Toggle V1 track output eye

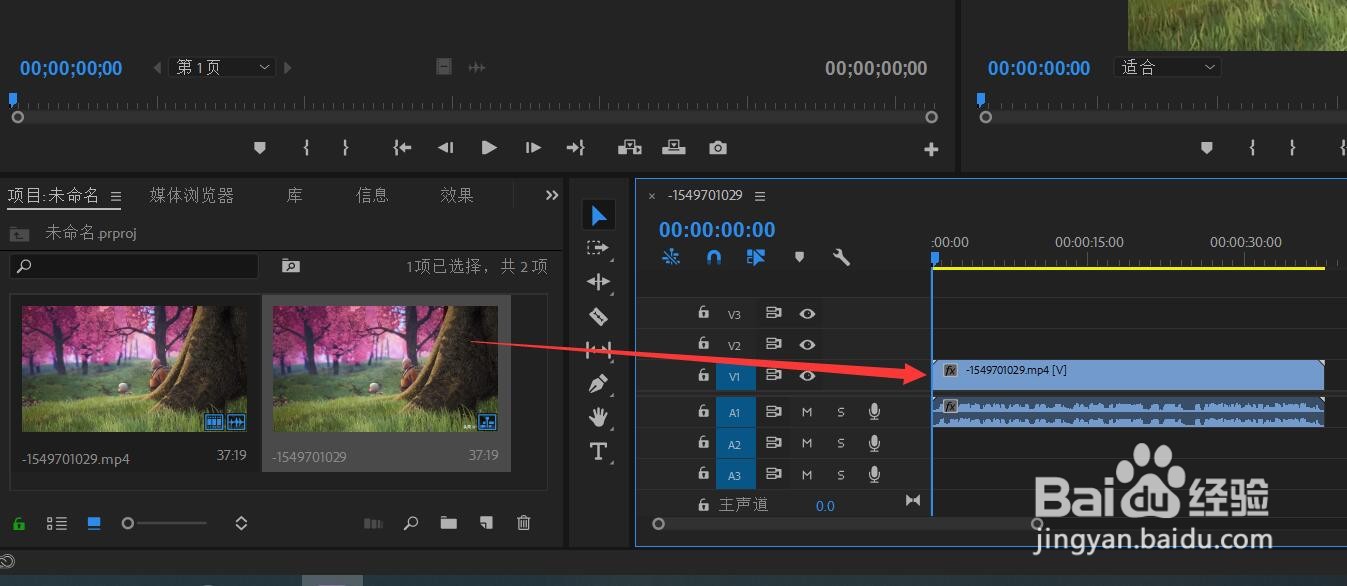coord(807,376)
